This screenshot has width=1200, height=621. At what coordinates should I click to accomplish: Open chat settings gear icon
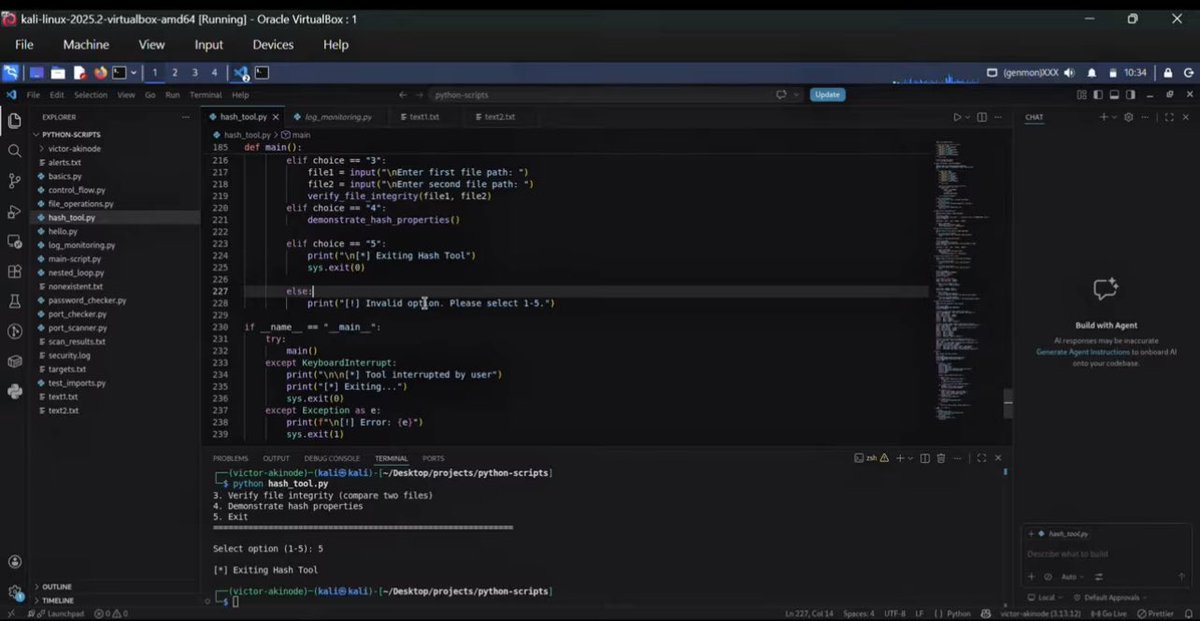(x=1128, y=117)
